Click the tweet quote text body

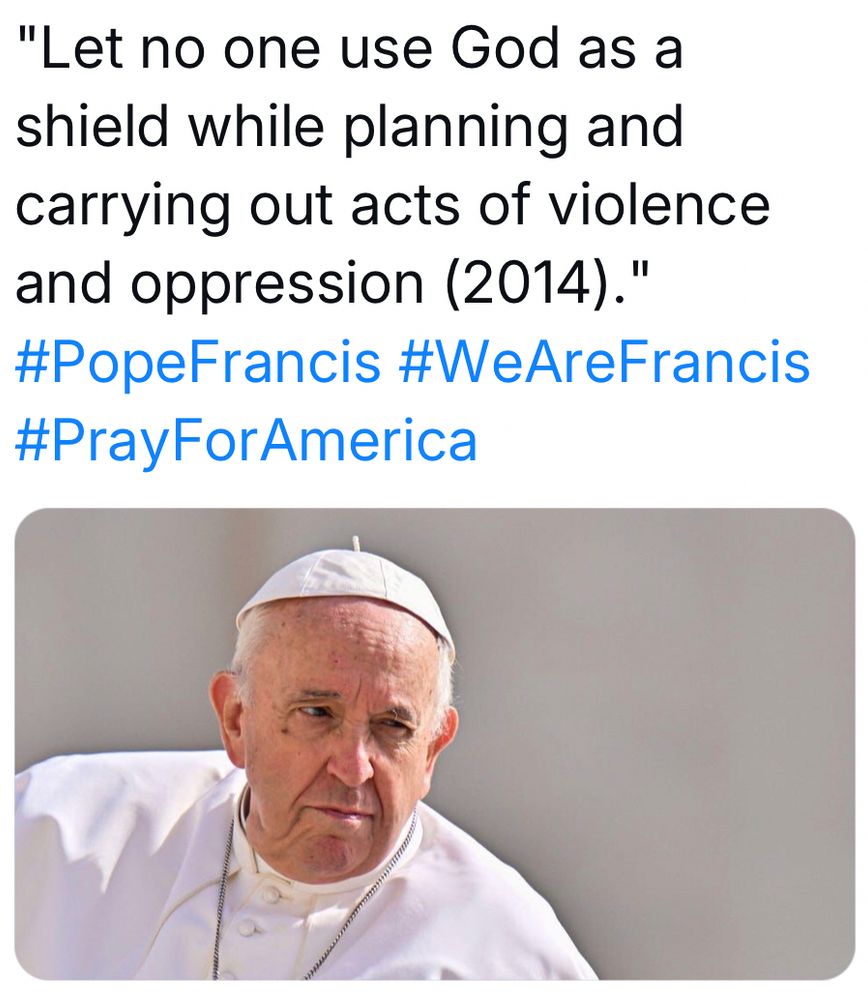coord(392,165)
